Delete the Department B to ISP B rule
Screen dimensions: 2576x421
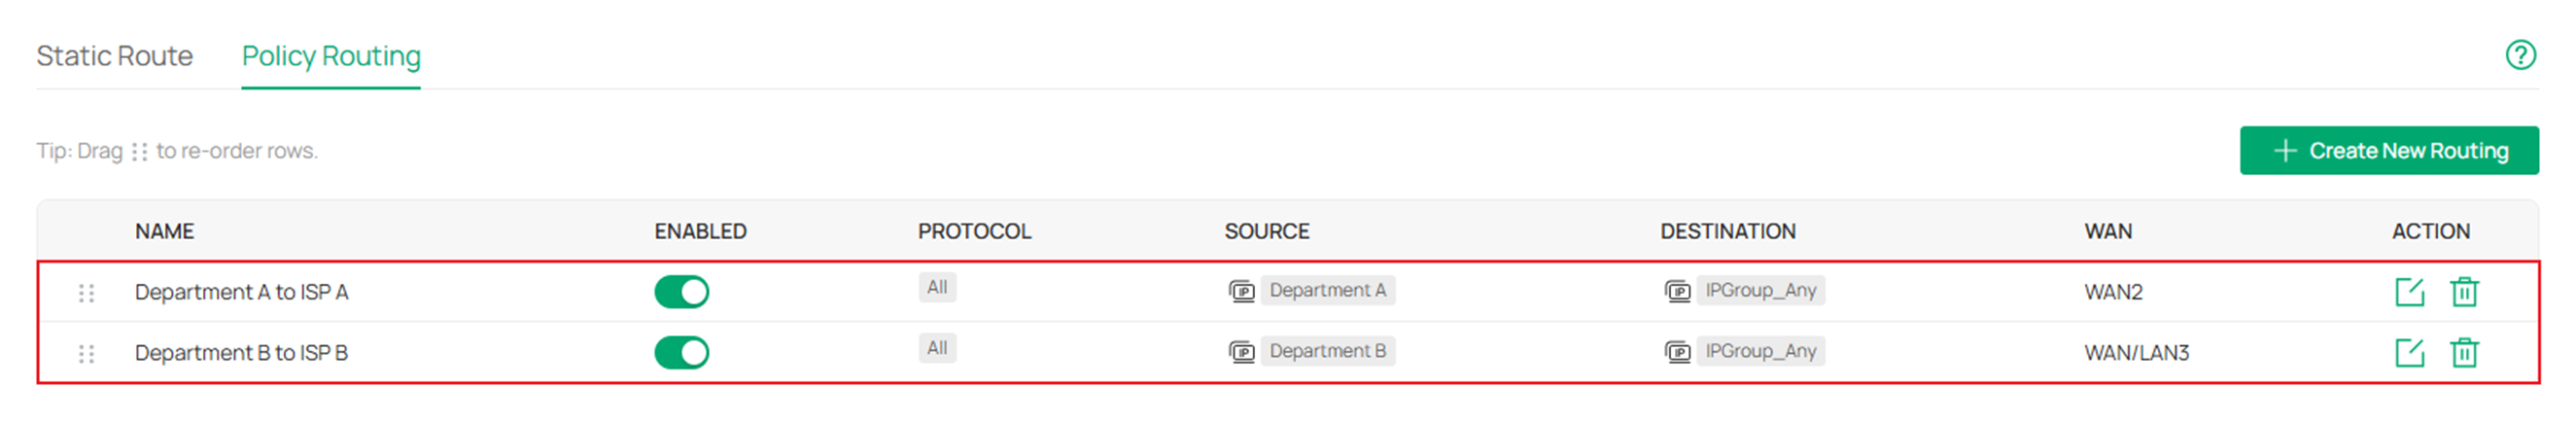coord(2463,353)
